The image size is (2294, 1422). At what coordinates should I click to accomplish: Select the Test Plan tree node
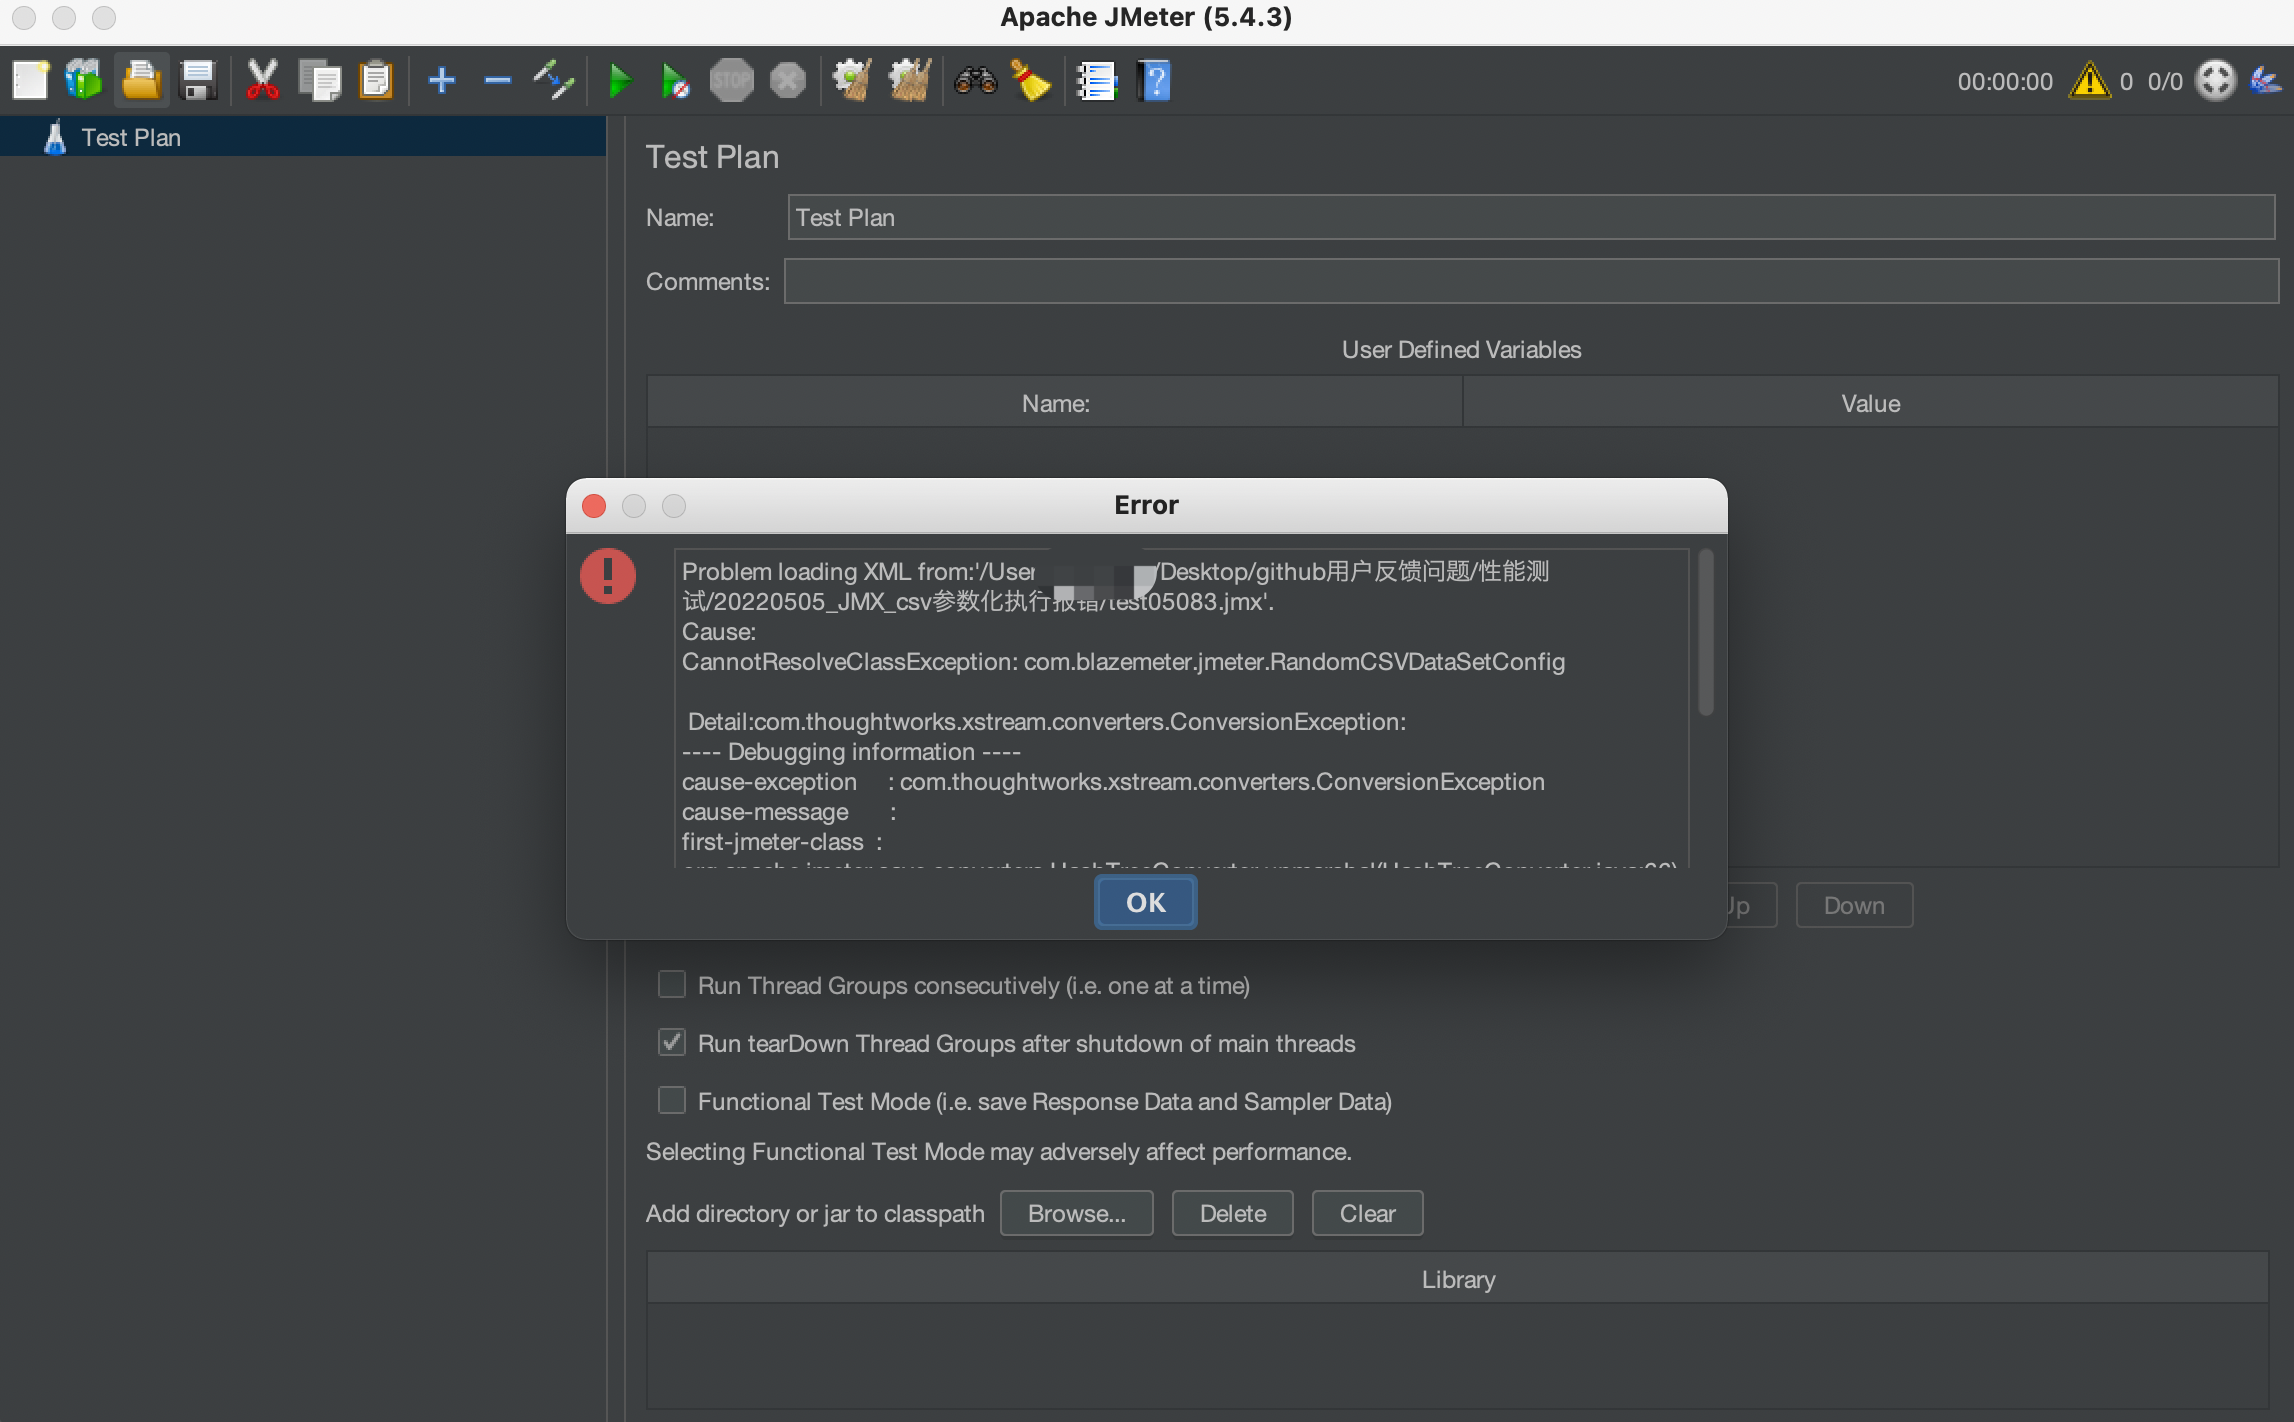(131, 137)
